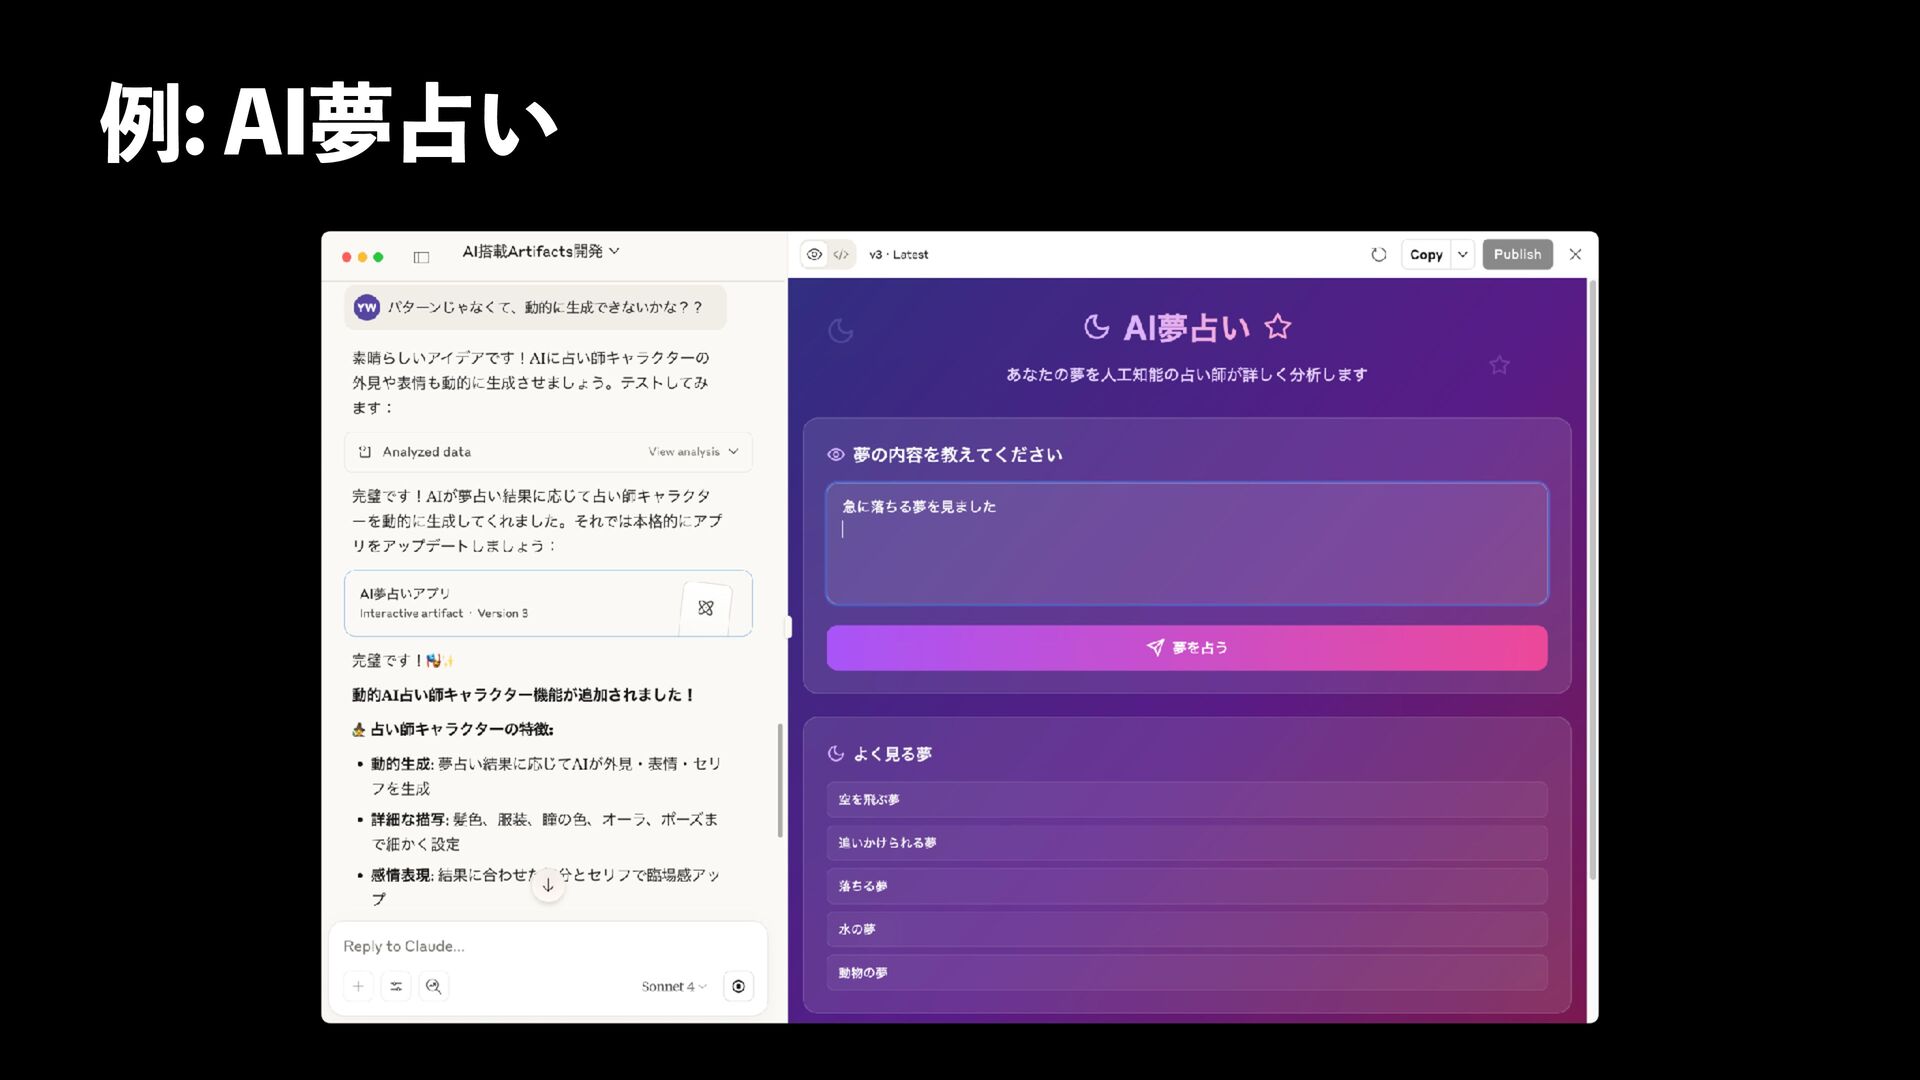This screenshot has height=1080, width=1920.
Task: Close the artifact panel
Action: click(1575, 255)
